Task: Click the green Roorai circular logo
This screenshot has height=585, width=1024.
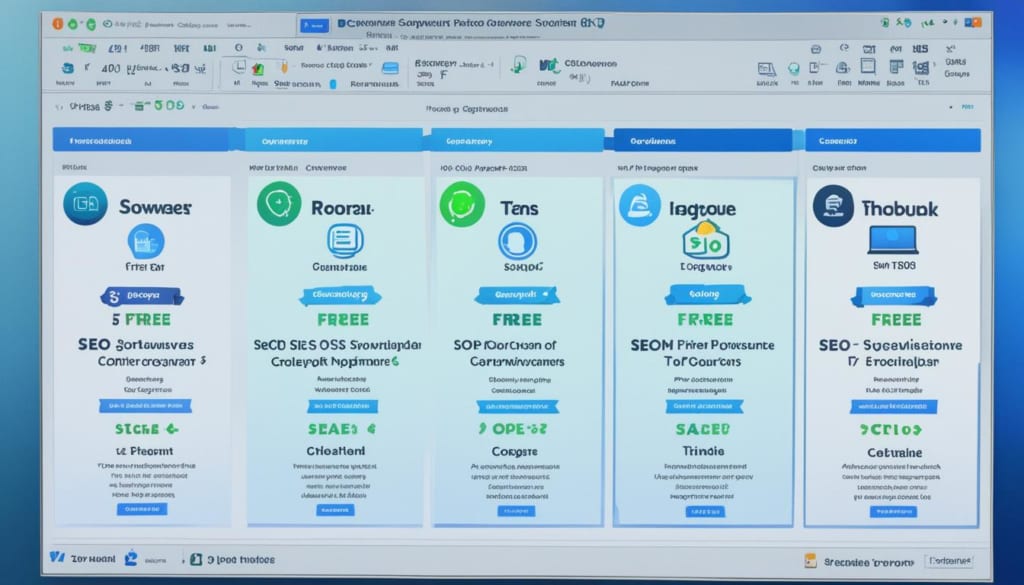Action: tap(279, 204)
